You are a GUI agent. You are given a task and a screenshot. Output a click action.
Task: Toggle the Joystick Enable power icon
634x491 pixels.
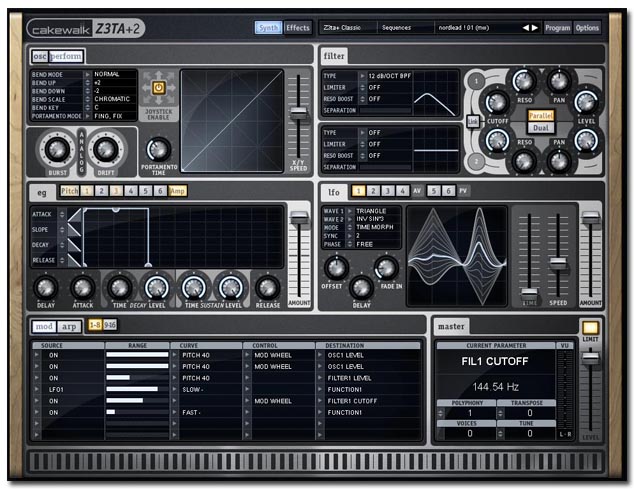point(158,88)
